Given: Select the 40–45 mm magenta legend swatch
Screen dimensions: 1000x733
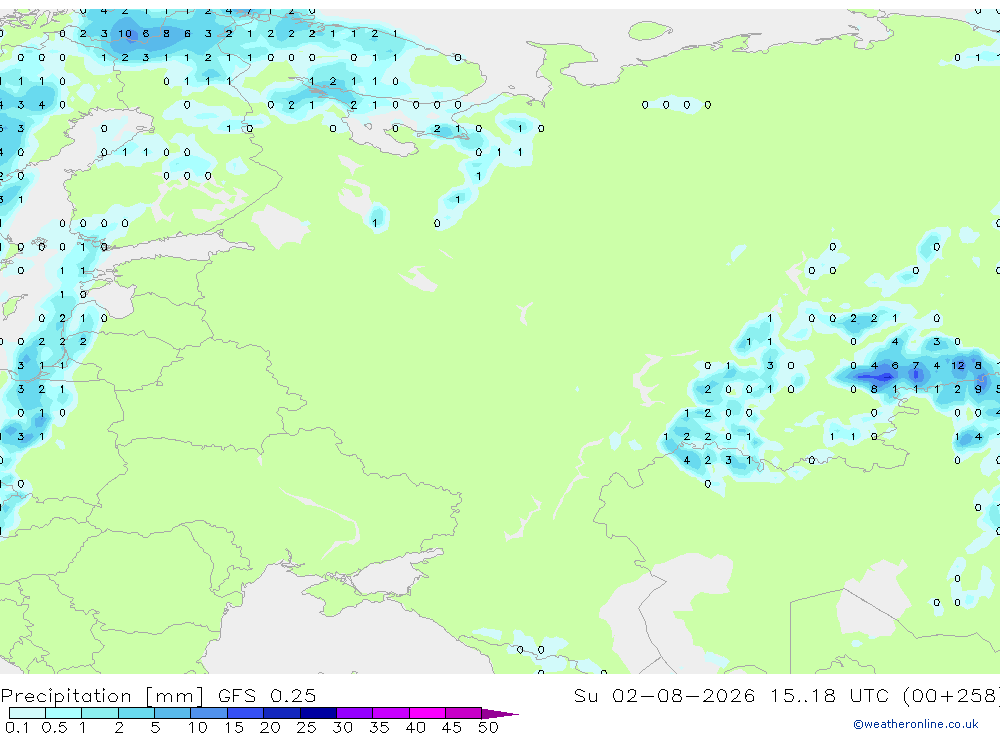Looking at the screenshot, I should tap(427, 713).
